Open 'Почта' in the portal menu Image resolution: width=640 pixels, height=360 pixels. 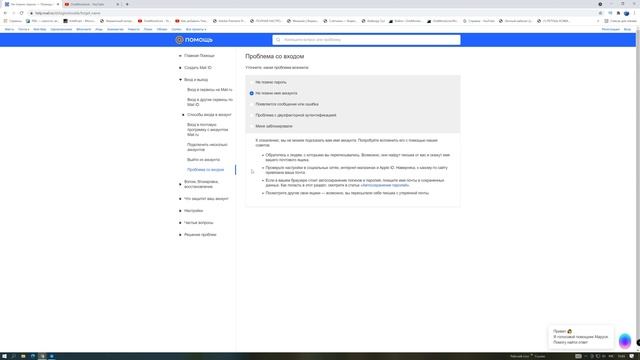23,29
